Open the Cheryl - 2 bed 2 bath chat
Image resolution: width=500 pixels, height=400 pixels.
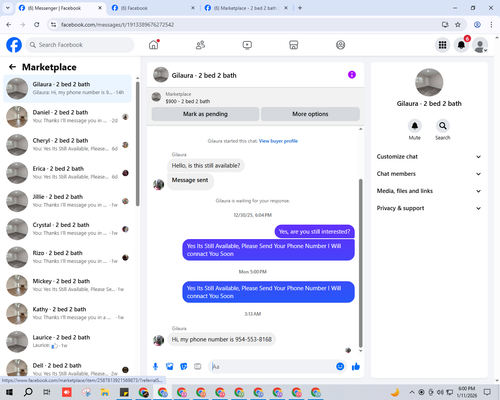(67, 145)
